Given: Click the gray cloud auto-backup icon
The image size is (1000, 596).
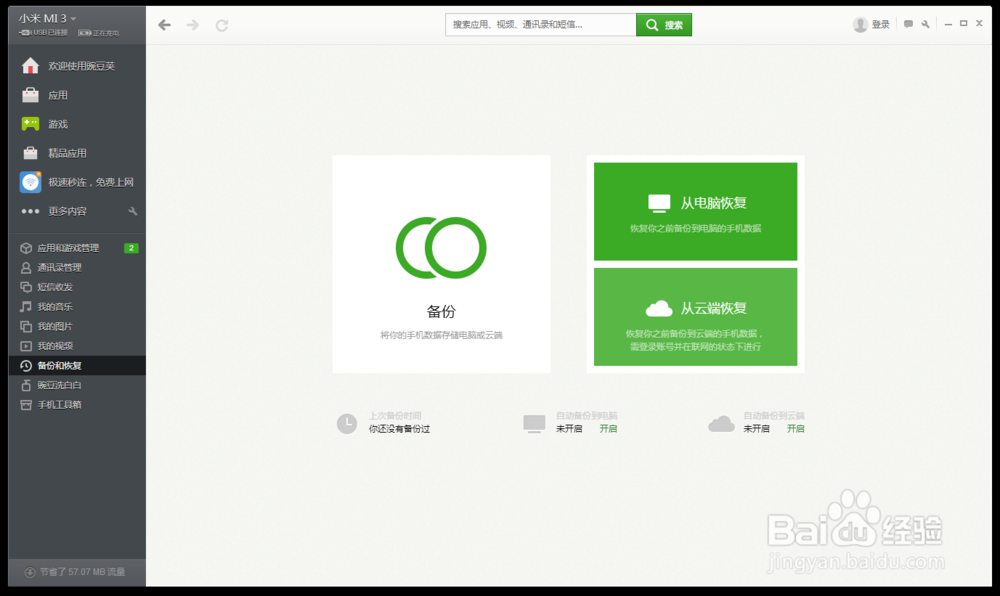Looking at the screenshot, I should tap(721, 423).
